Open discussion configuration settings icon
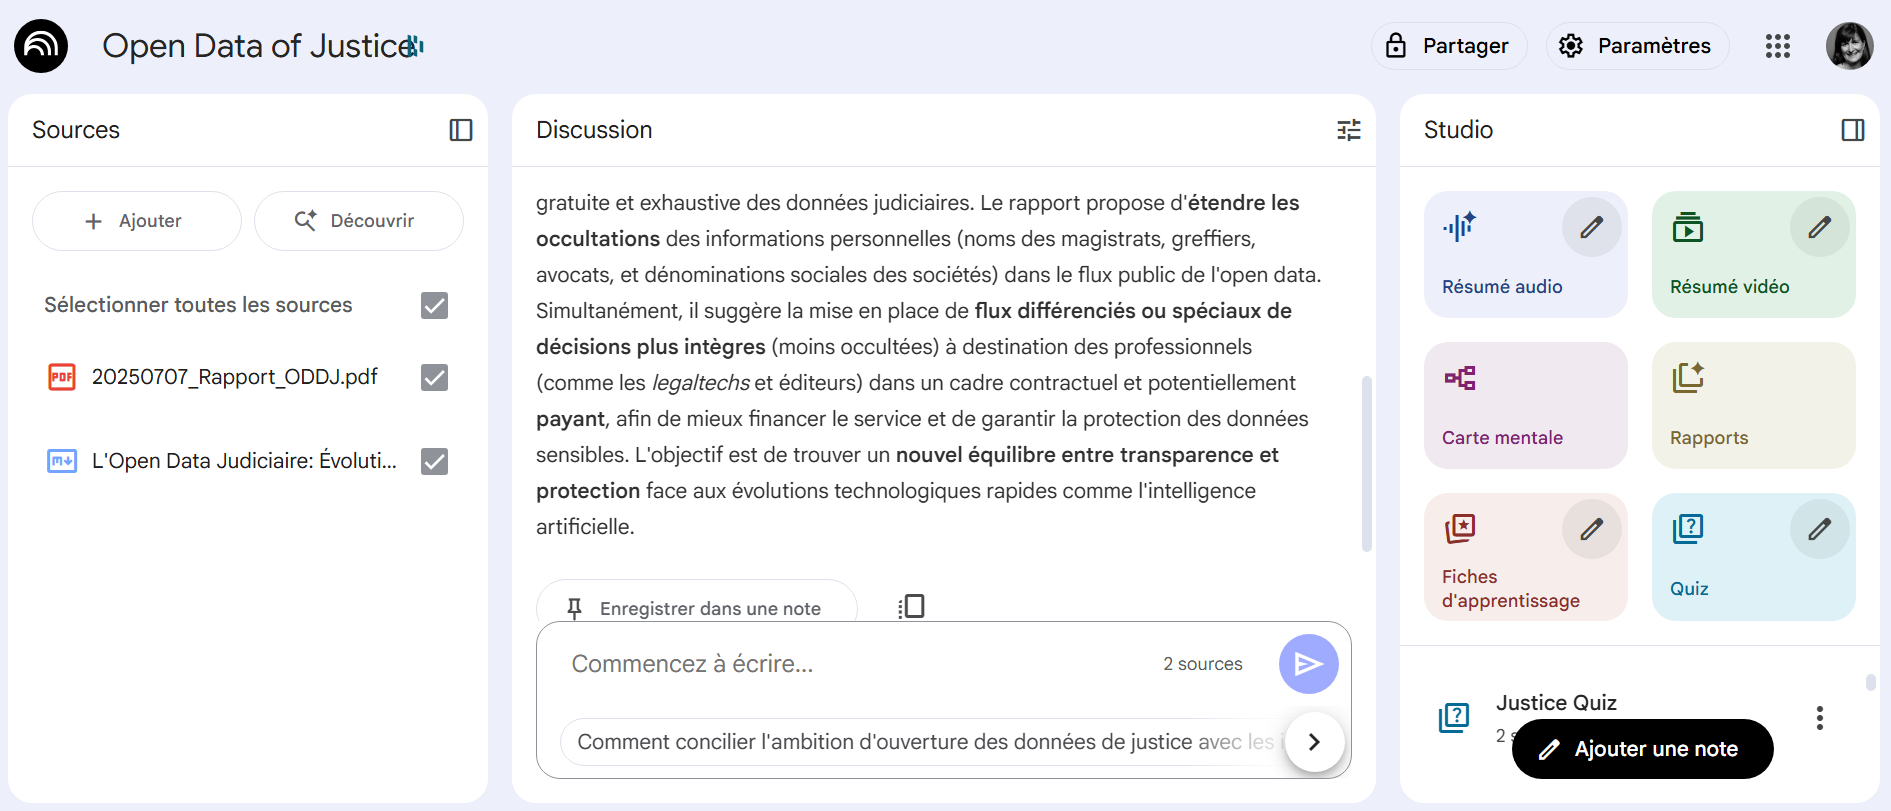Viewport: 1891px width, 811px height. (x=1348, y=130)
